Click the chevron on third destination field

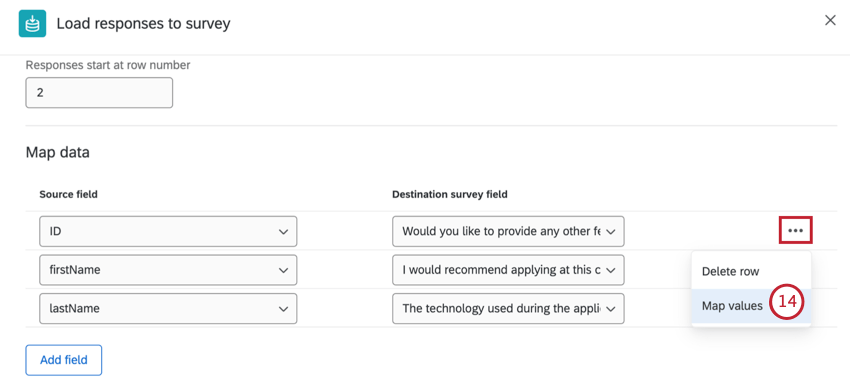pos(610,309)
